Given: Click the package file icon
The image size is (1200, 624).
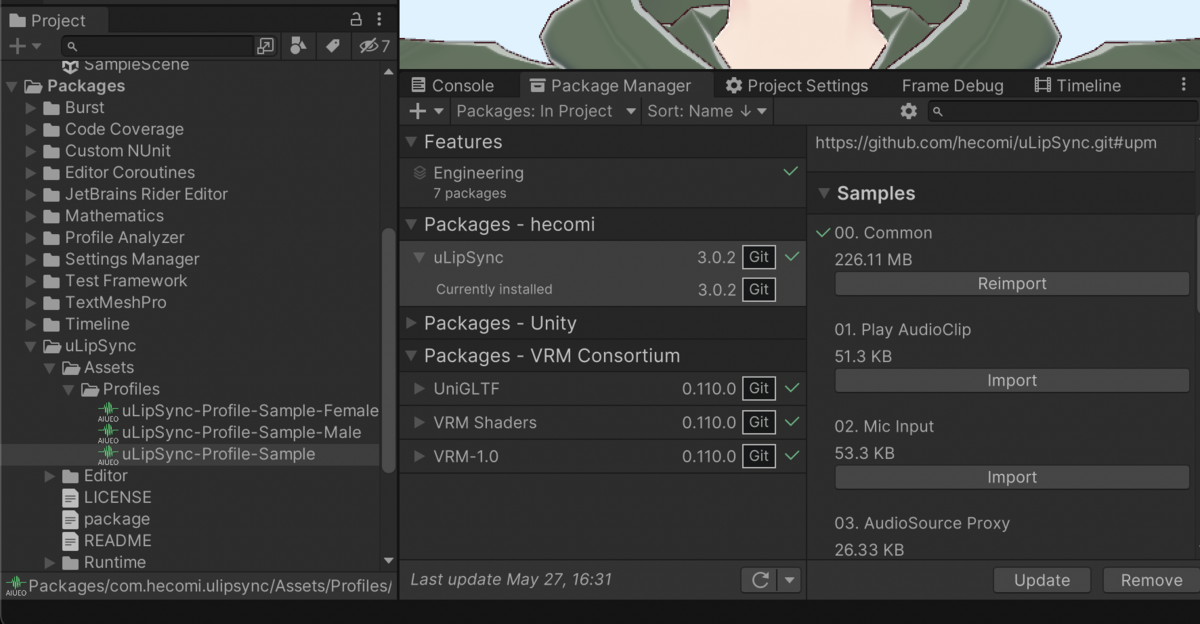Looking at the screenshot, I should point(71,520).
